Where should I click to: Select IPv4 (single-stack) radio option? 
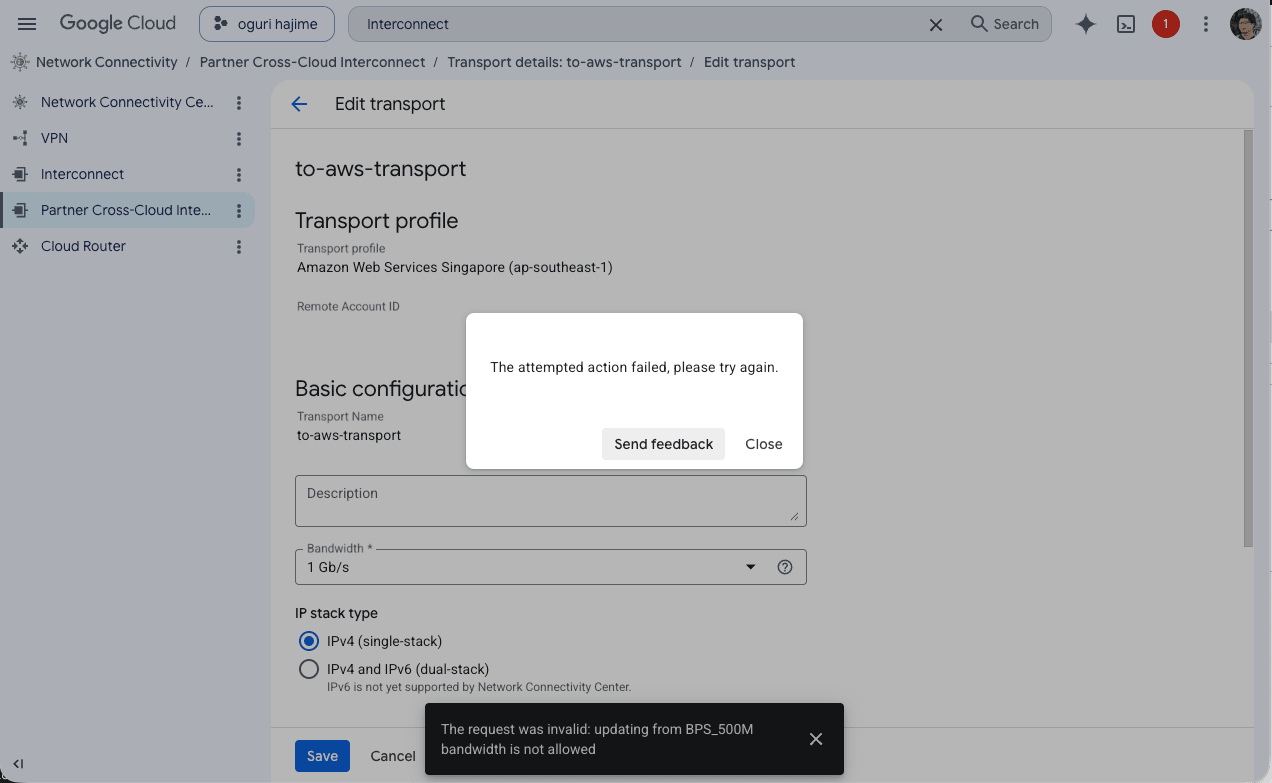coord(309,641)
